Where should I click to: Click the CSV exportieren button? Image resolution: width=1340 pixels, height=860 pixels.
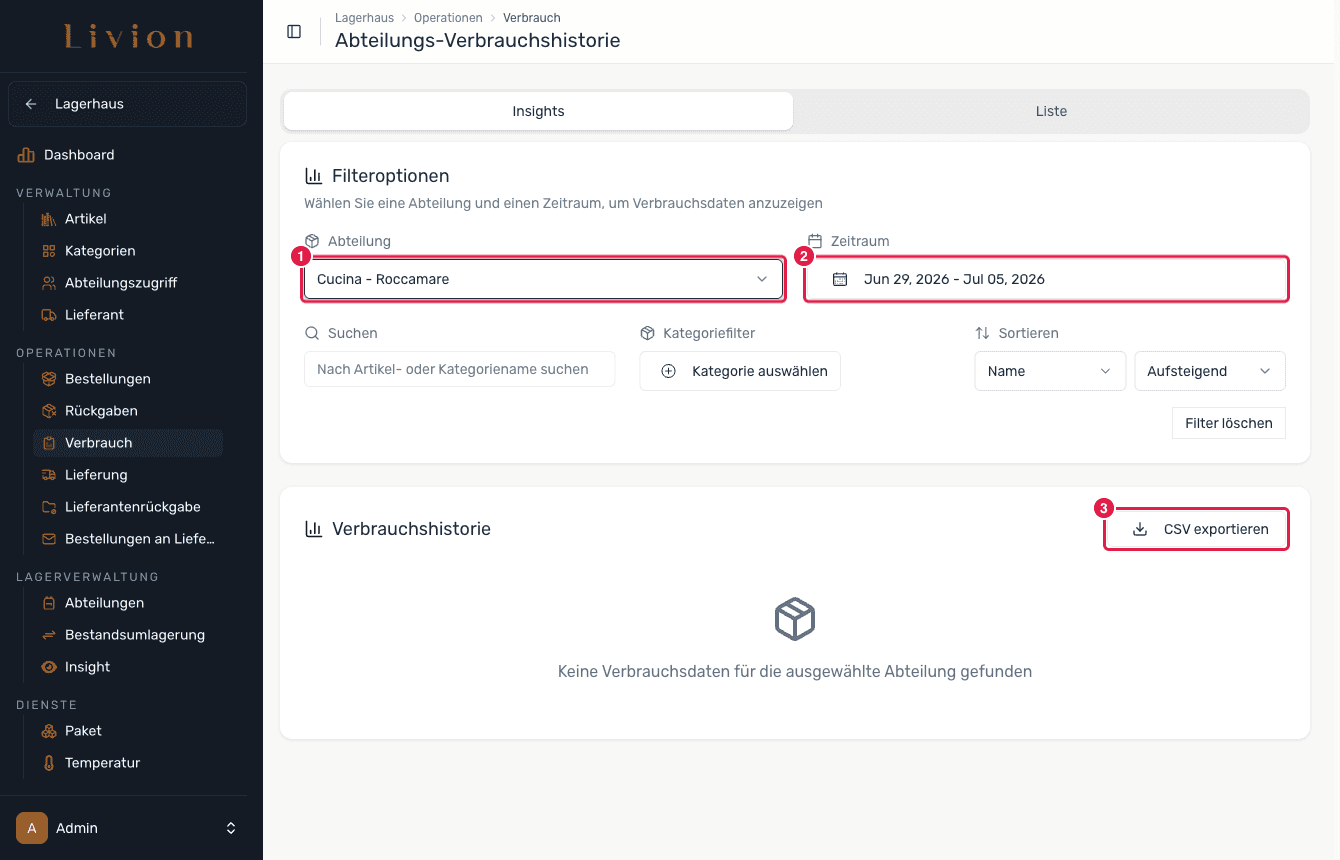tap(1196, 529)
